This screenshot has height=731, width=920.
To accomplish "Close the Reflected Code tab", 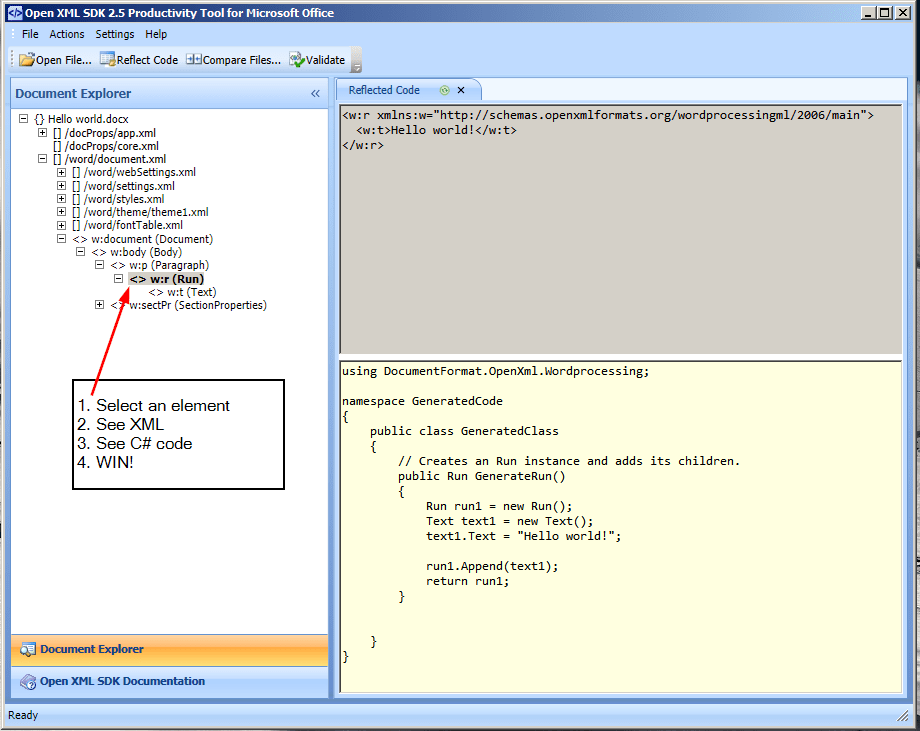I will (460, 89).
